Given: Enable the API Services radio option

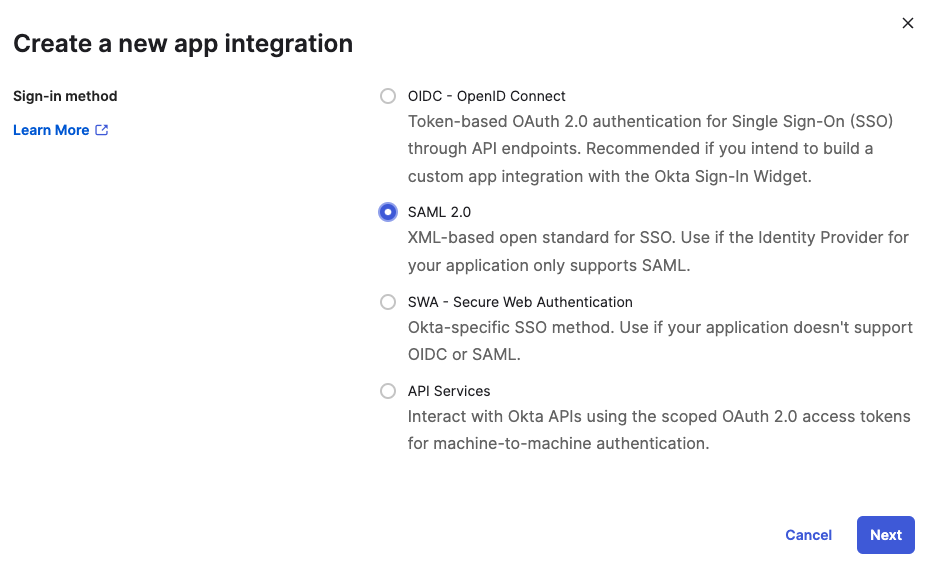Looking at the screenshot, I should (388, 391).
